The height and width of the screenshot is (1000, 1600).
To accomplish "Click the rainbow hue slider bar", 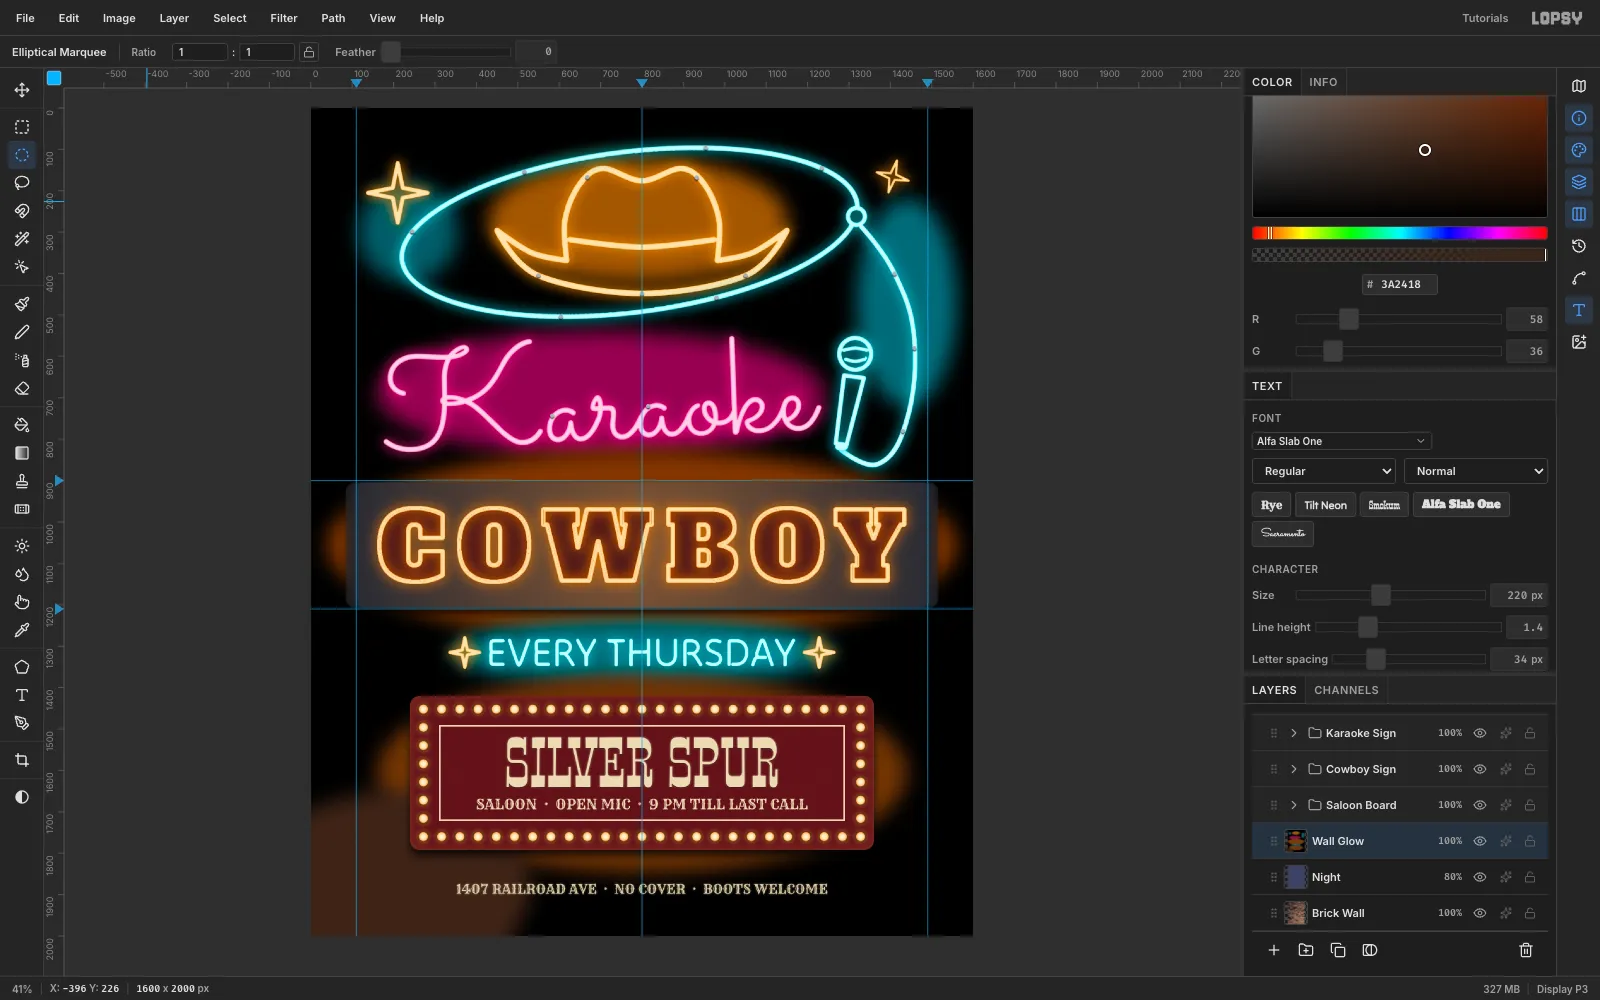I will click(1400, 233).
